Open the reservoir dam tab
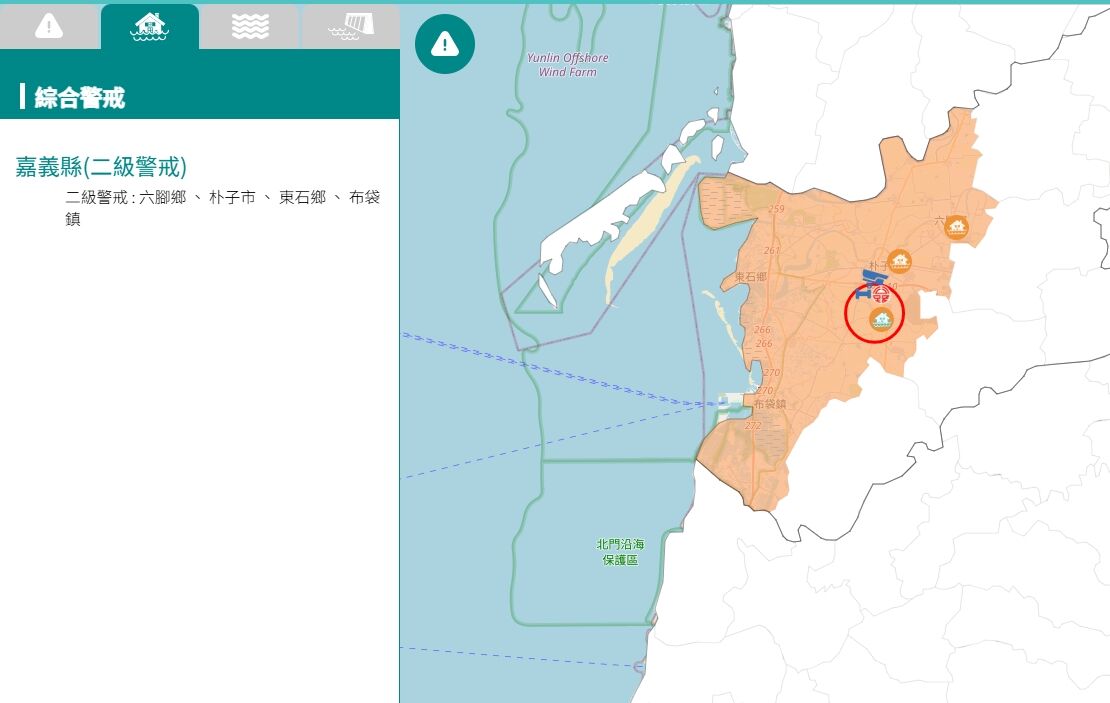This screenshot has height=703, width=1110. (351, 27)
